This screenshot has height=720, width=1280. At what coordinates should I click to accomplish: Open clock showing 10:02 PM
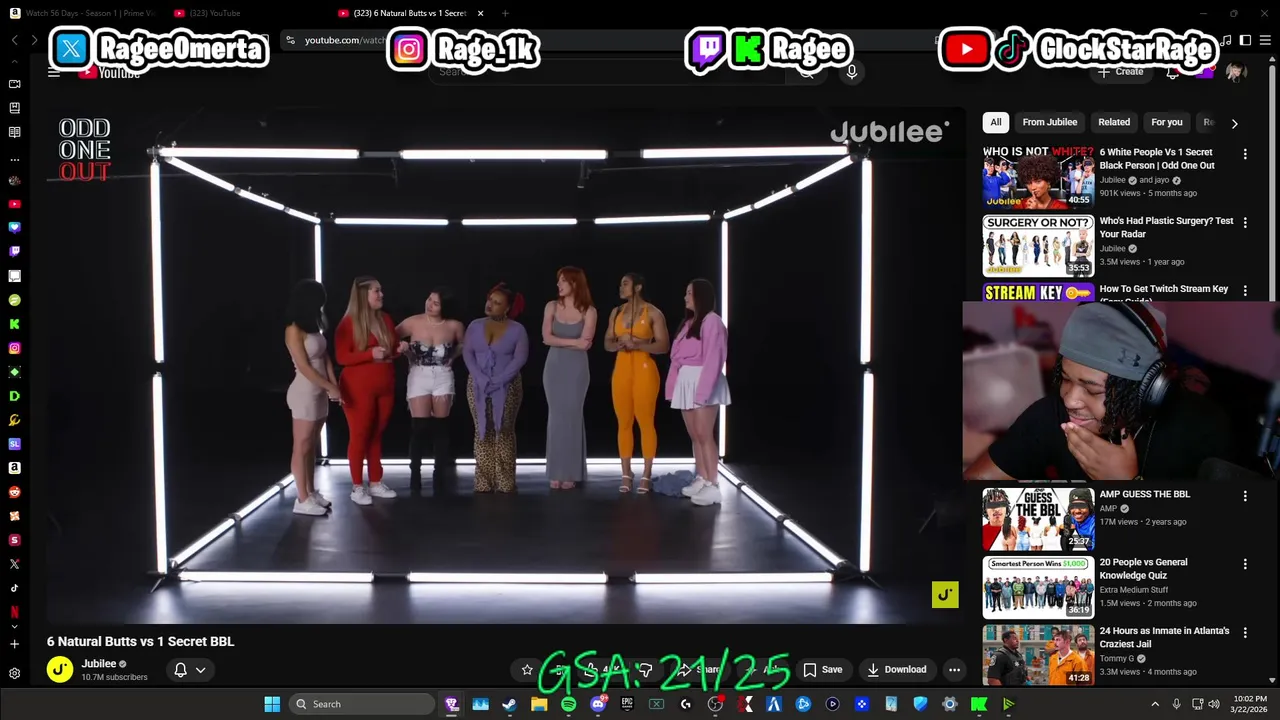(1250, 704)
